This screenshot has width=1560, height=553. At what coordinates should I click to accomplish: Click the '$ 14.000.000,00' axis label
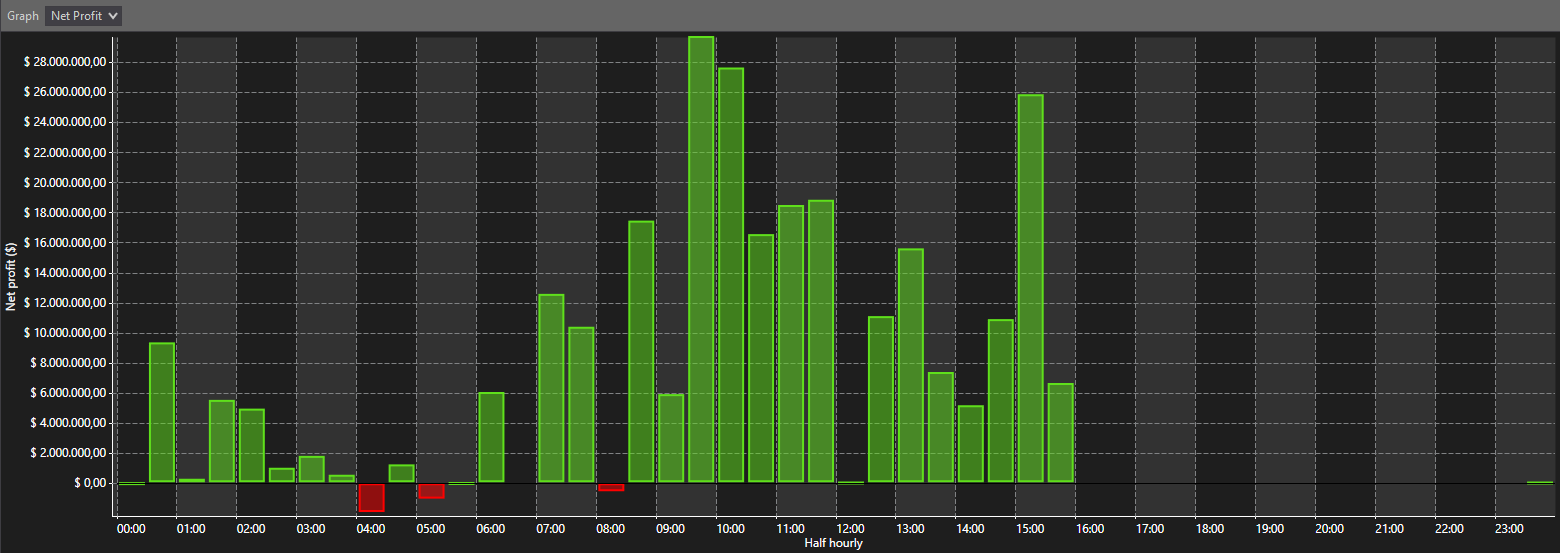pyautogui.click(x=64, y=273)
